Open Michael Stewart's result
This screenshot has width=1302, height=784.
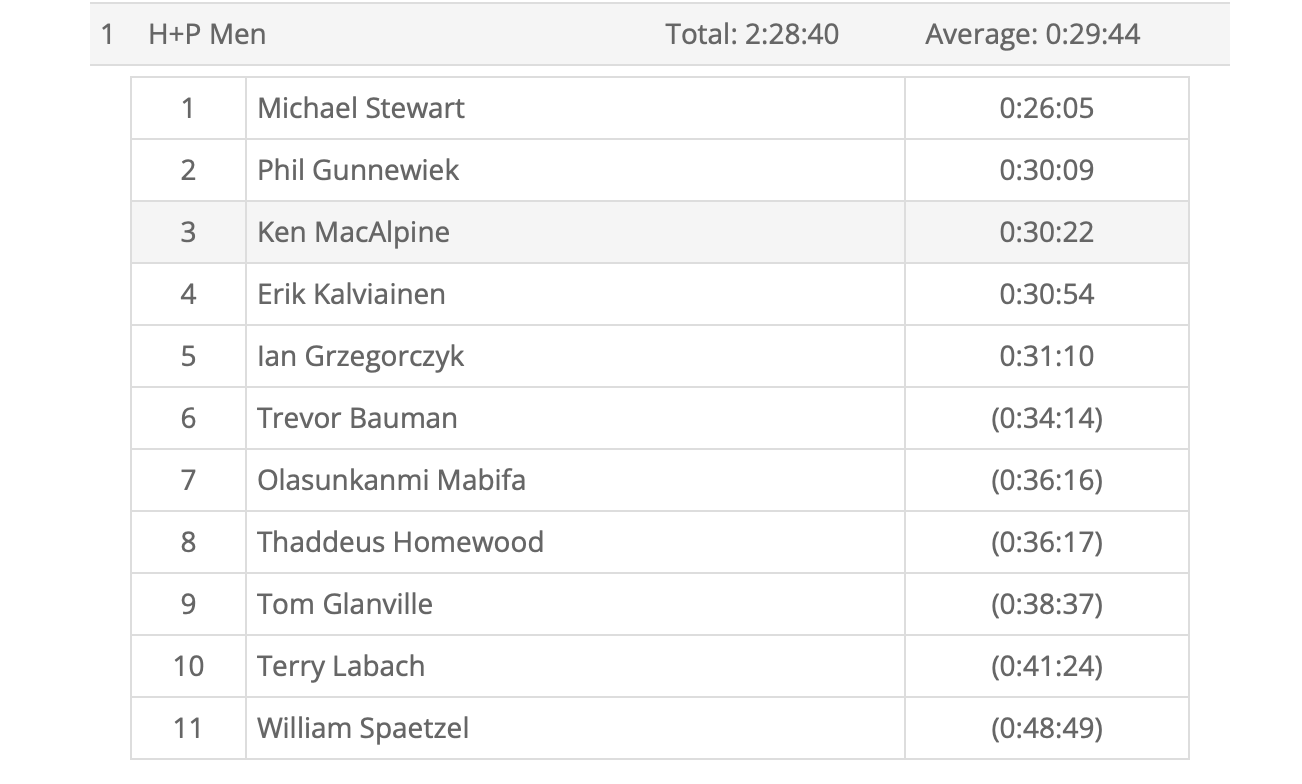[361, 108]
